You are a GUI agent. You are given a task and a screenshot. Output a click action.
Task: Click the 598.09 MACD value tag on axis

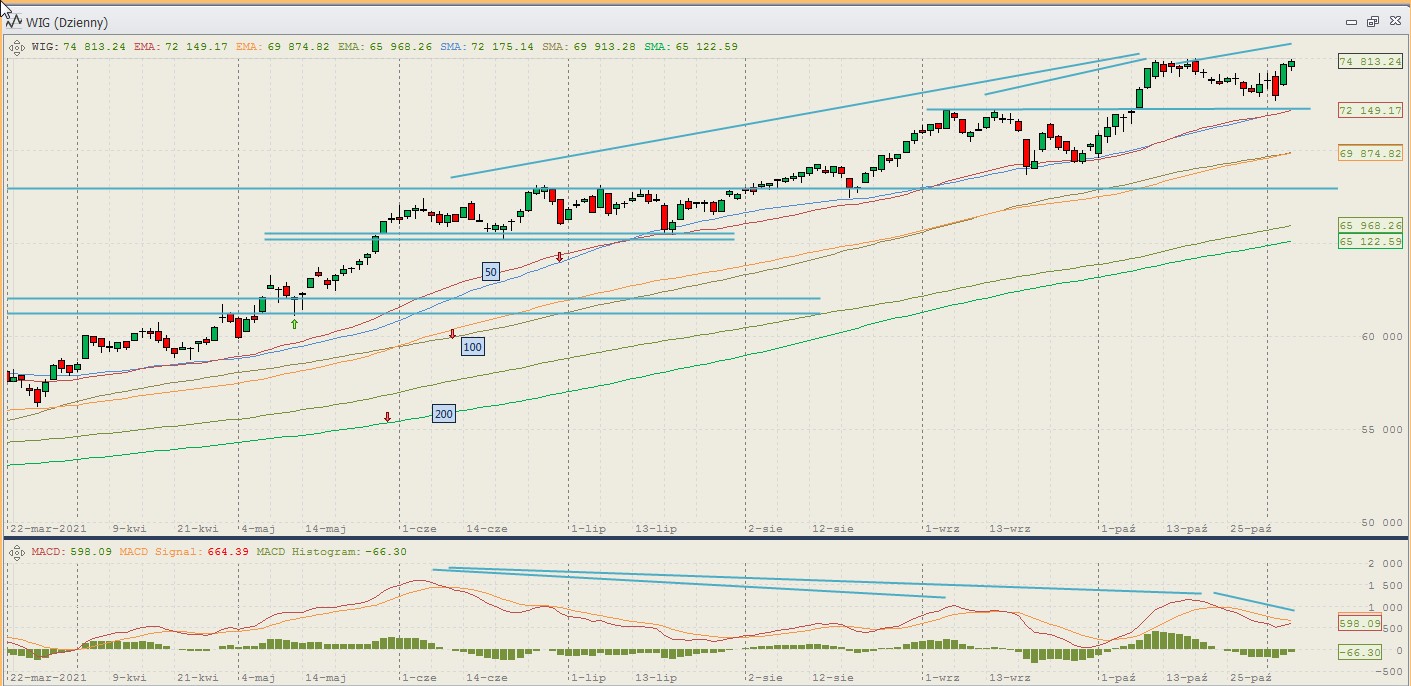[1359, 623]
